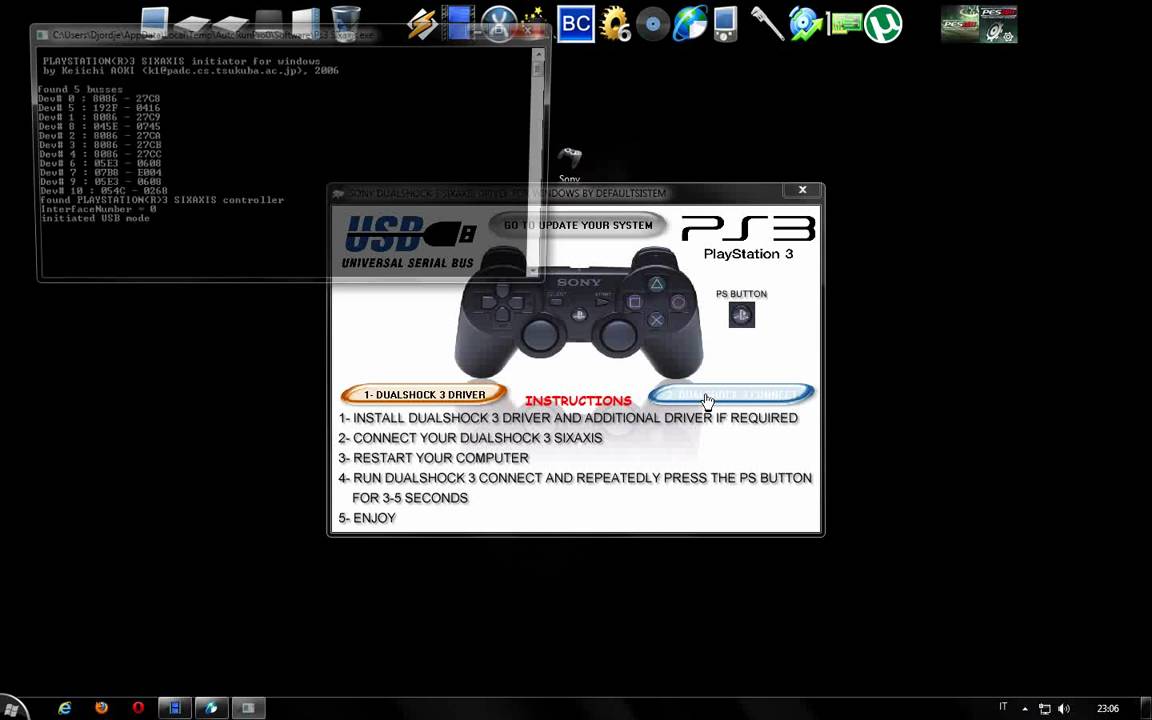Launch Firefox from the taskbar
Screen dimensions: 1152x720
(x=101, y=708)
